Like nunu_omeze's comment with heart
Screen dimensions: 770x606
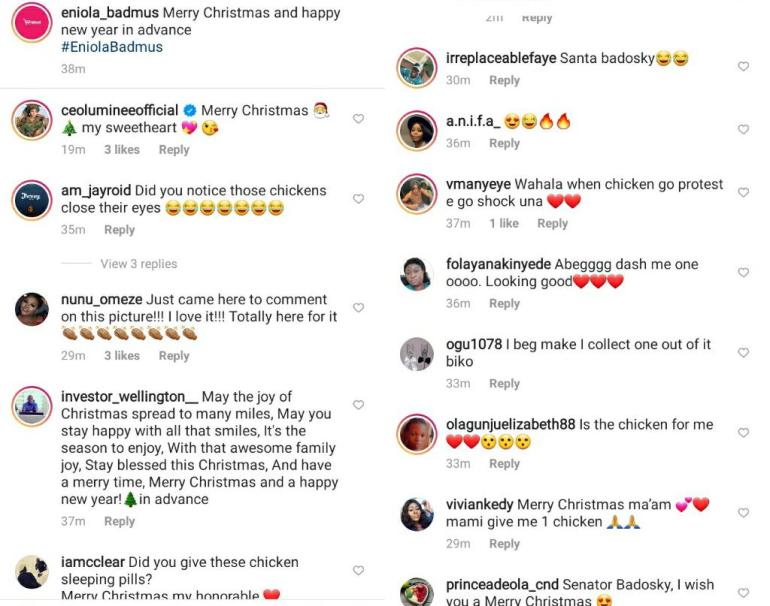[x=359, y=308]
